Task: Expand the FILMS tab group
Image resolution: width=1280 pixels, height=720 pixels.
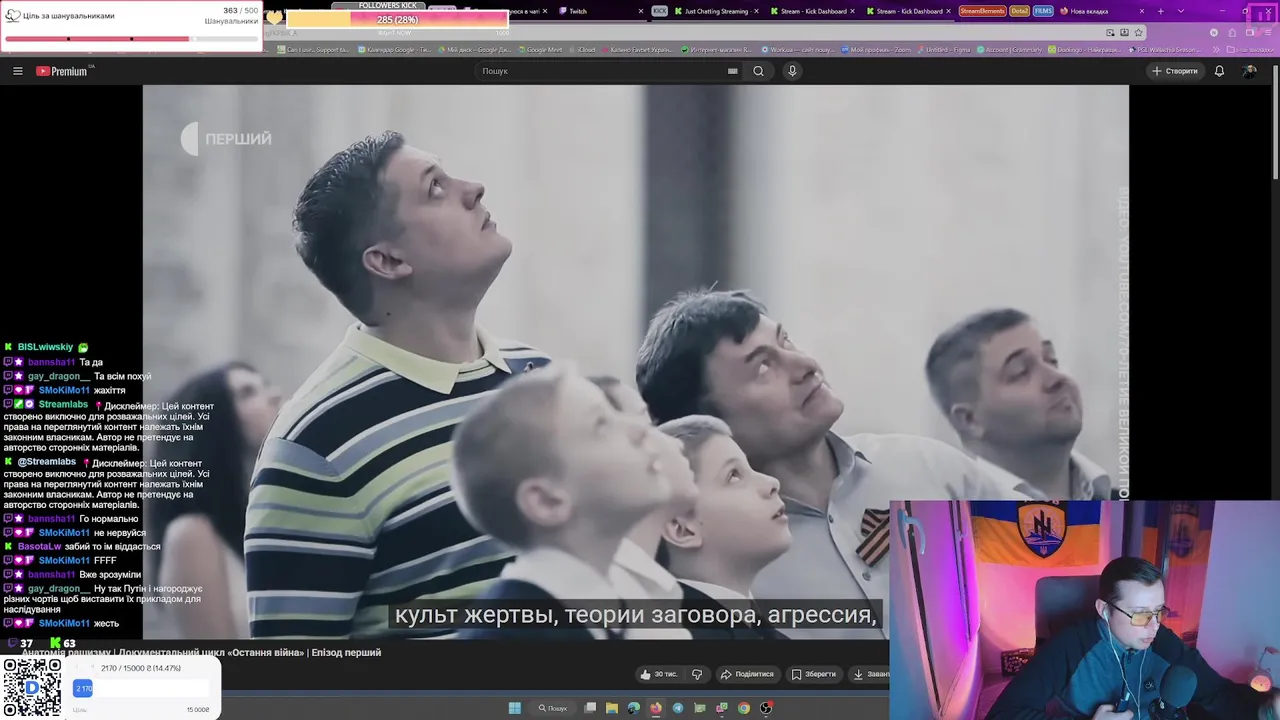Action: (1043, 11)
